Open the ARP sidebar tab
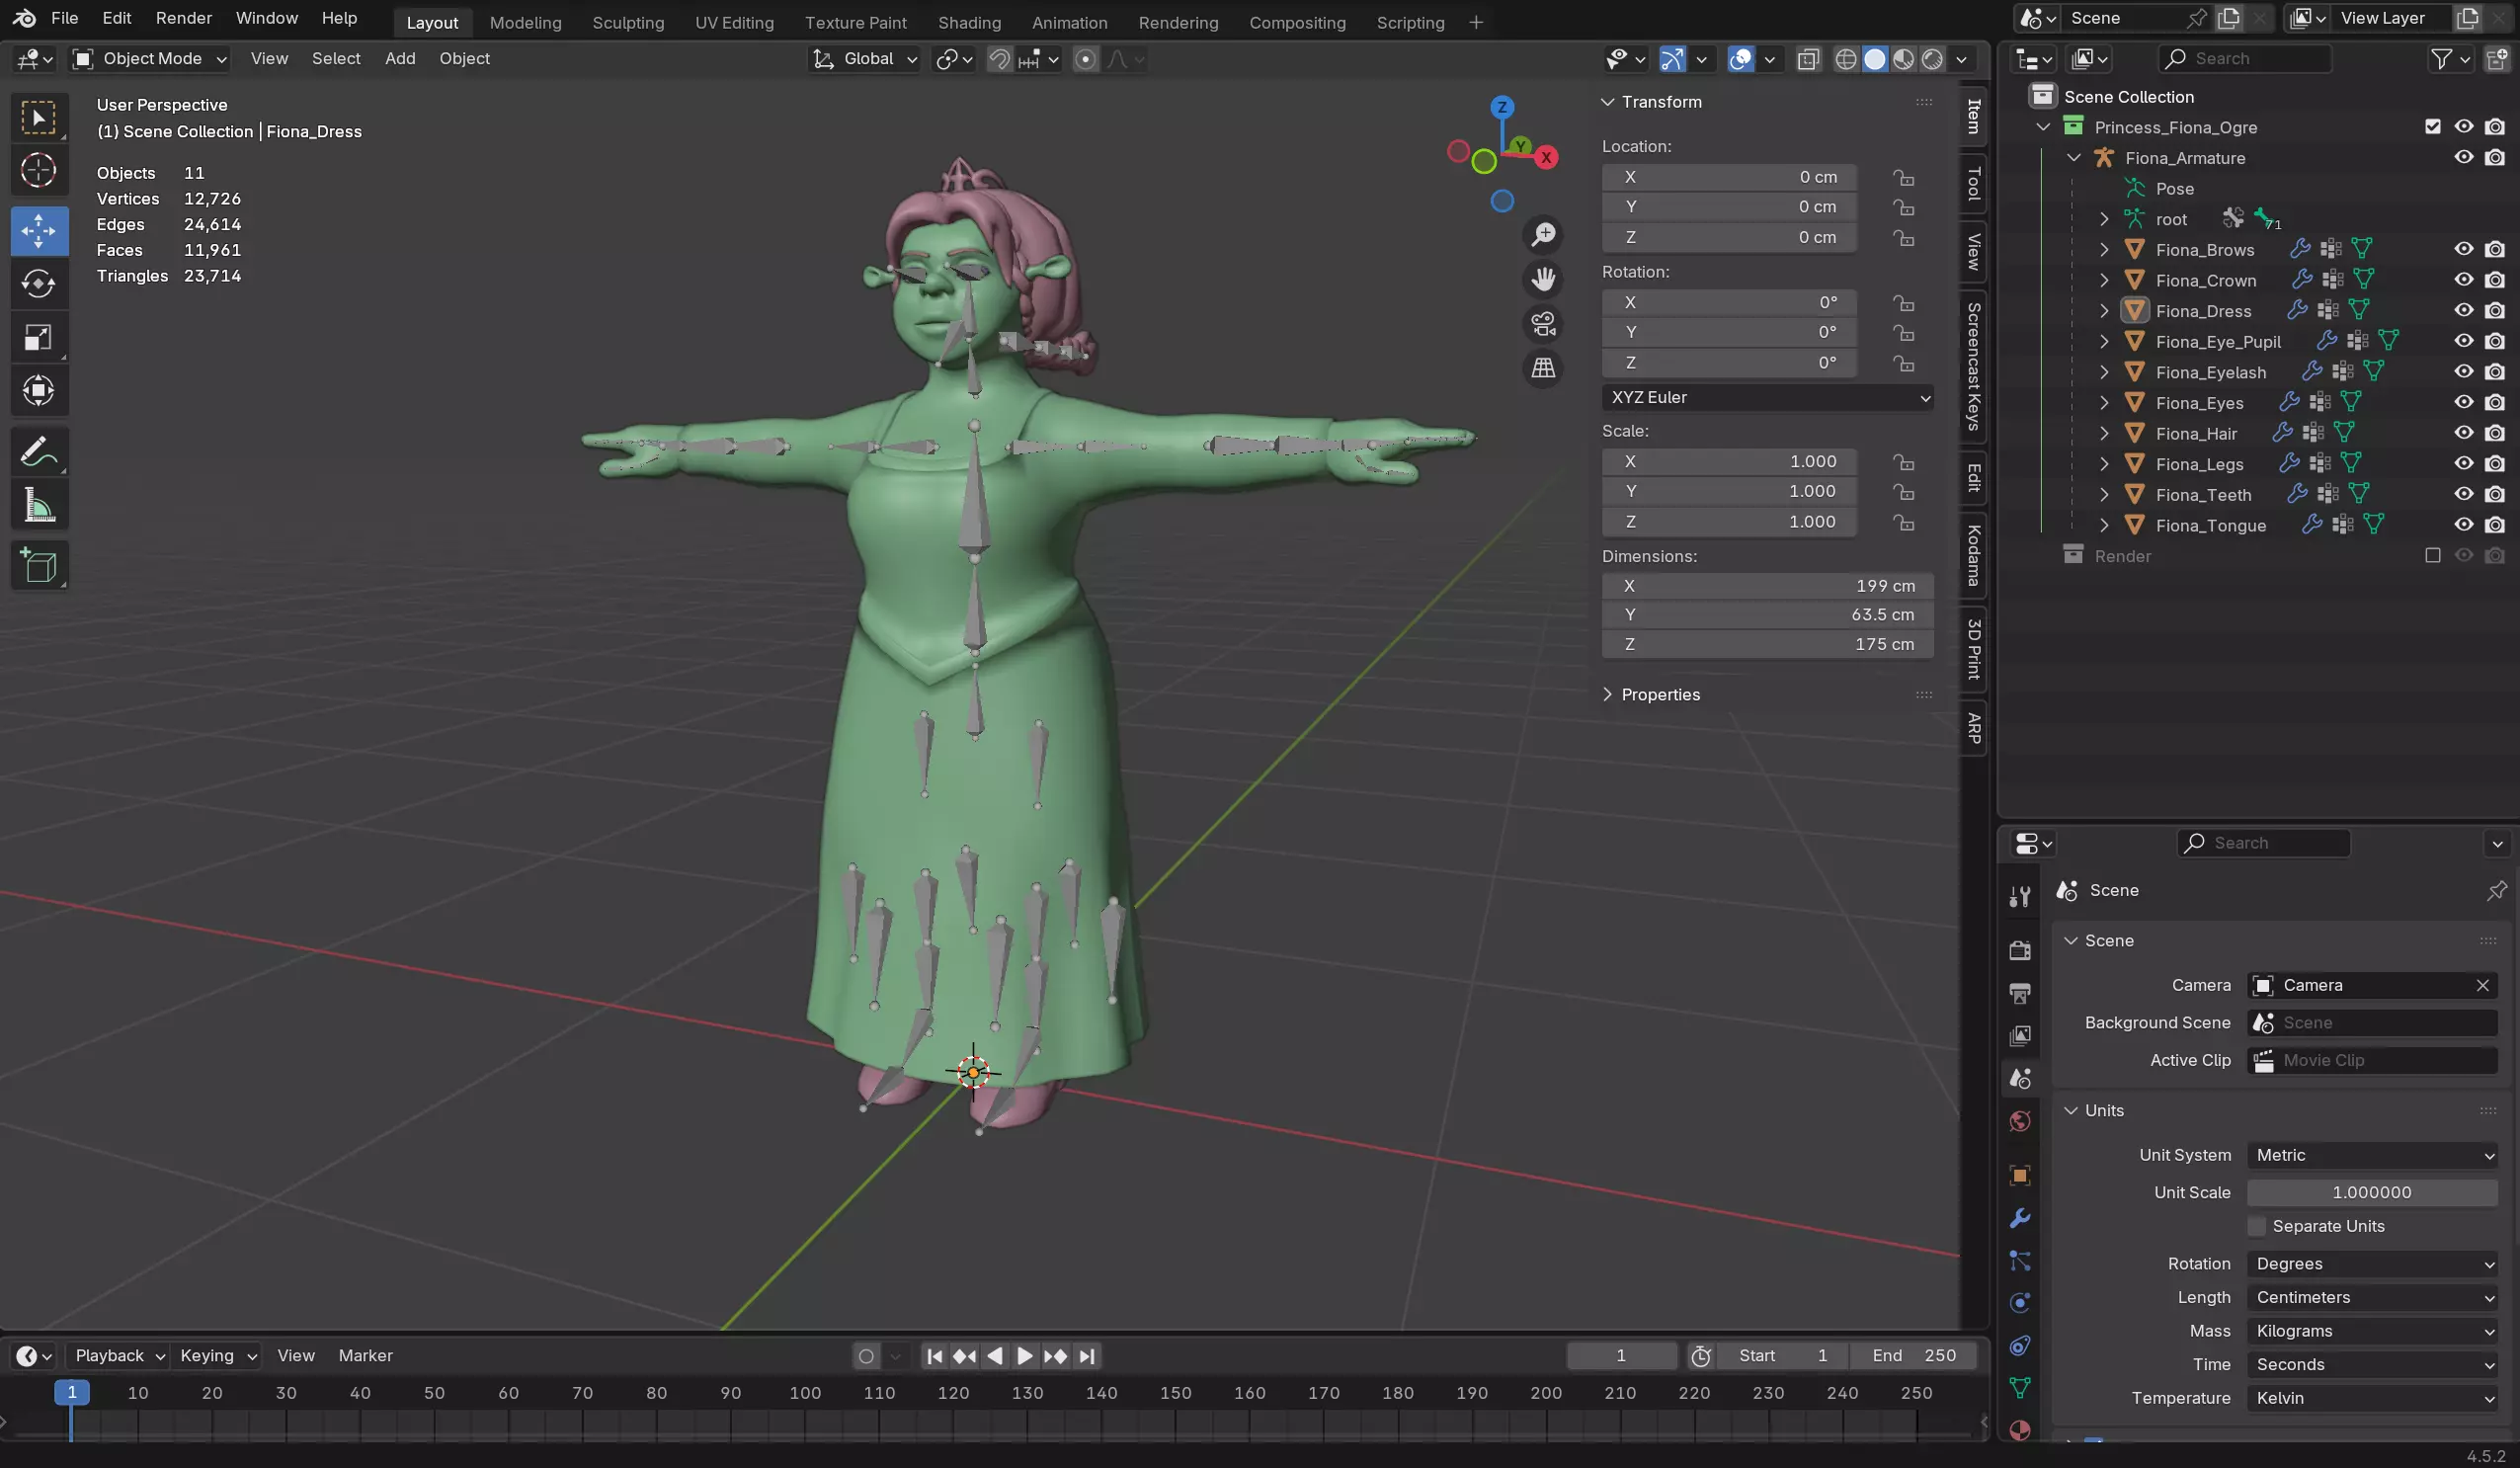Image resolution: width=2520 pixels, height=1468 pixels. click(x=1973, y=728)
